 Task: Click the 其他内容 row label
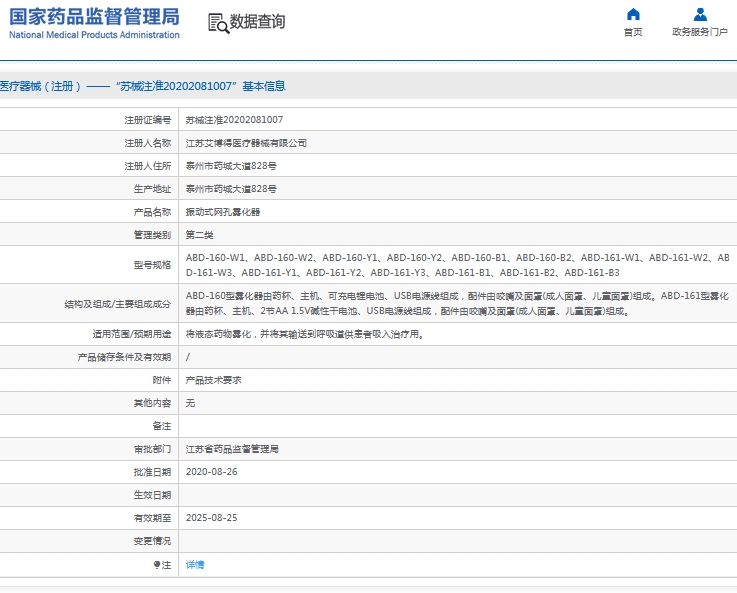pos(152,403)
